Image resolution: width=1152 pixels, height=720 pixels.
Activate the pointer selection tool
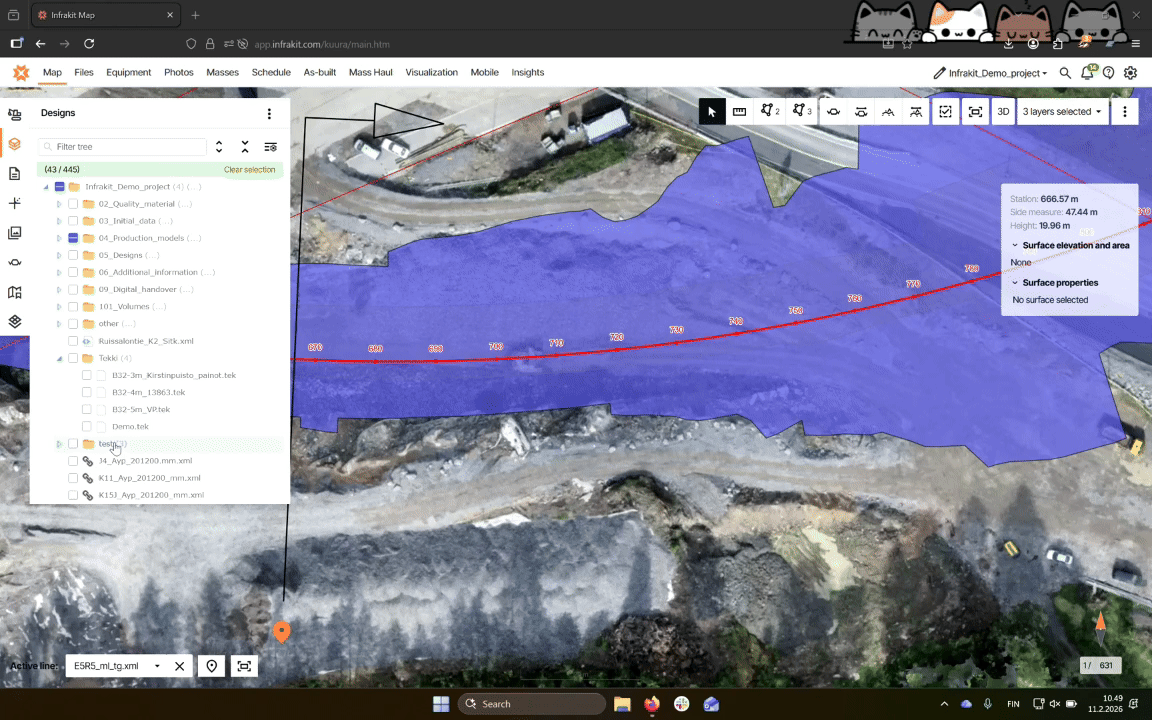point(711,112)
